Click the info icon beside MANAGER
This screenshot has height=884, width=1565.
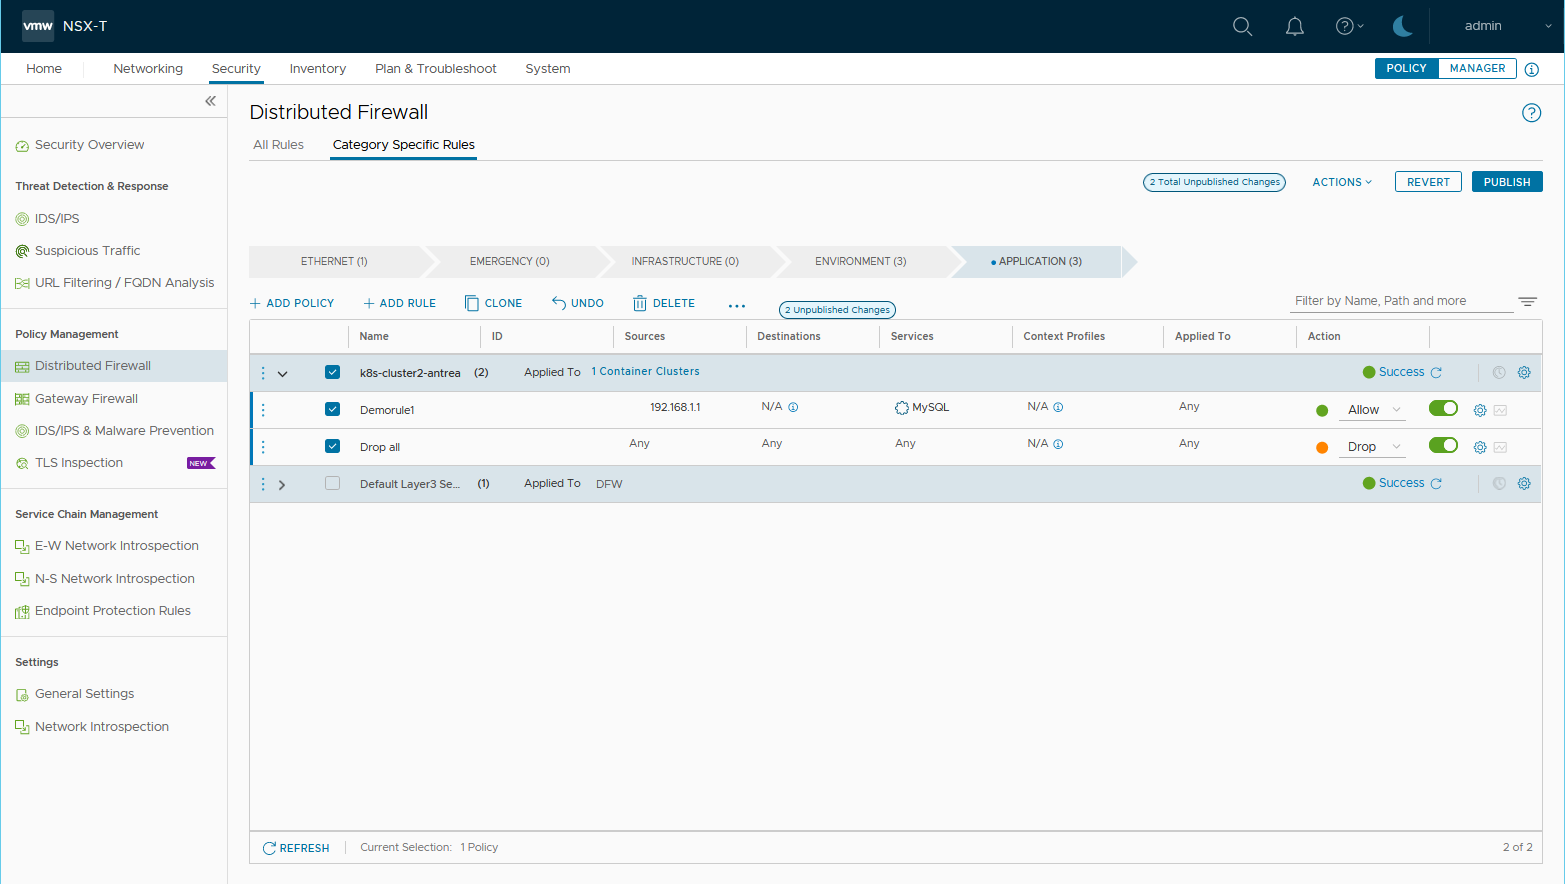tap(1531, 69)
